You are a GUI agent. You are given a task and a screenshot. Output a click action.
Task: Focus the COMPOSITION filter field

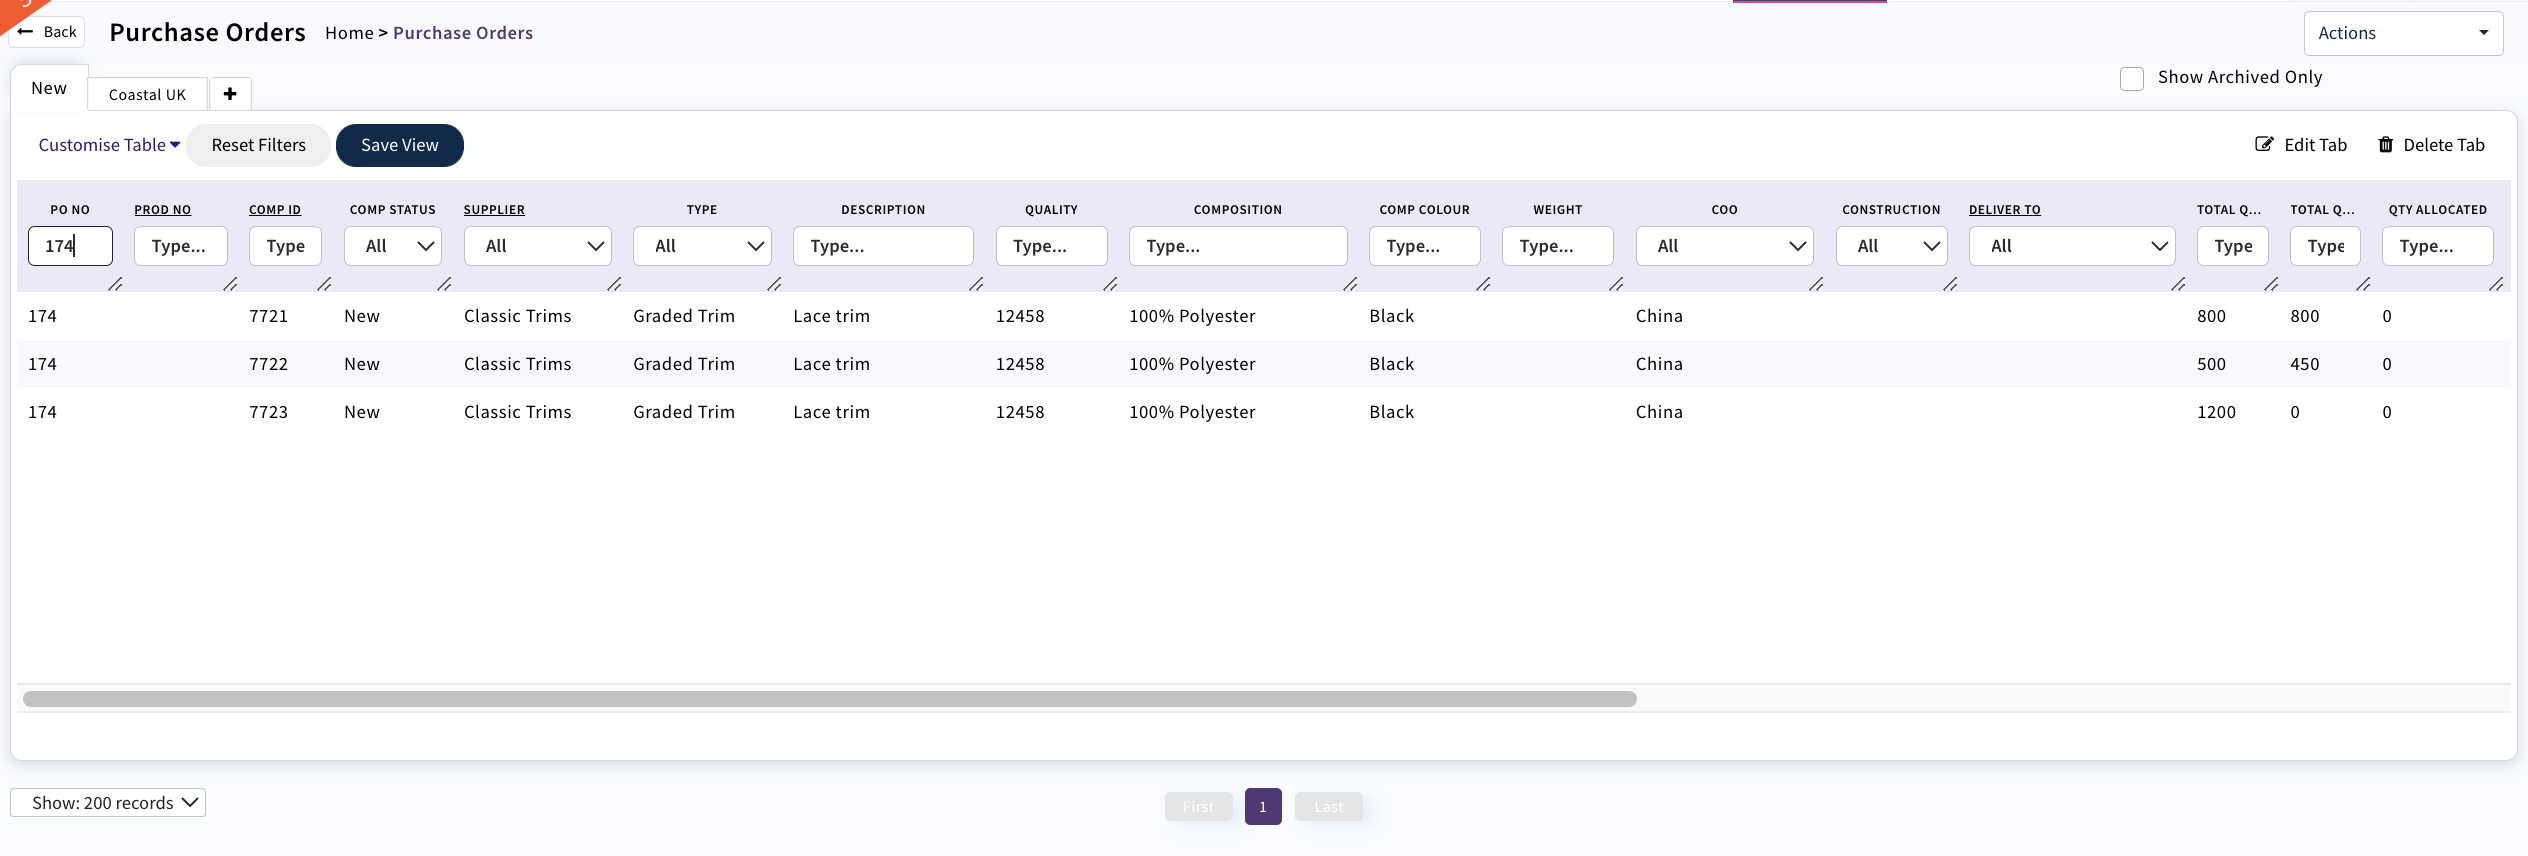point(1238,246)
